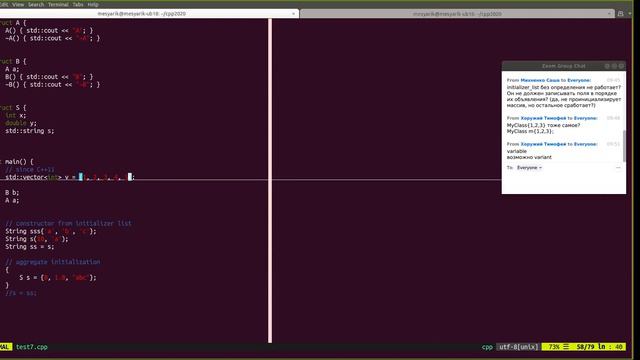
Task: Click '// aggregate initialization' comment
Action: 53,262
